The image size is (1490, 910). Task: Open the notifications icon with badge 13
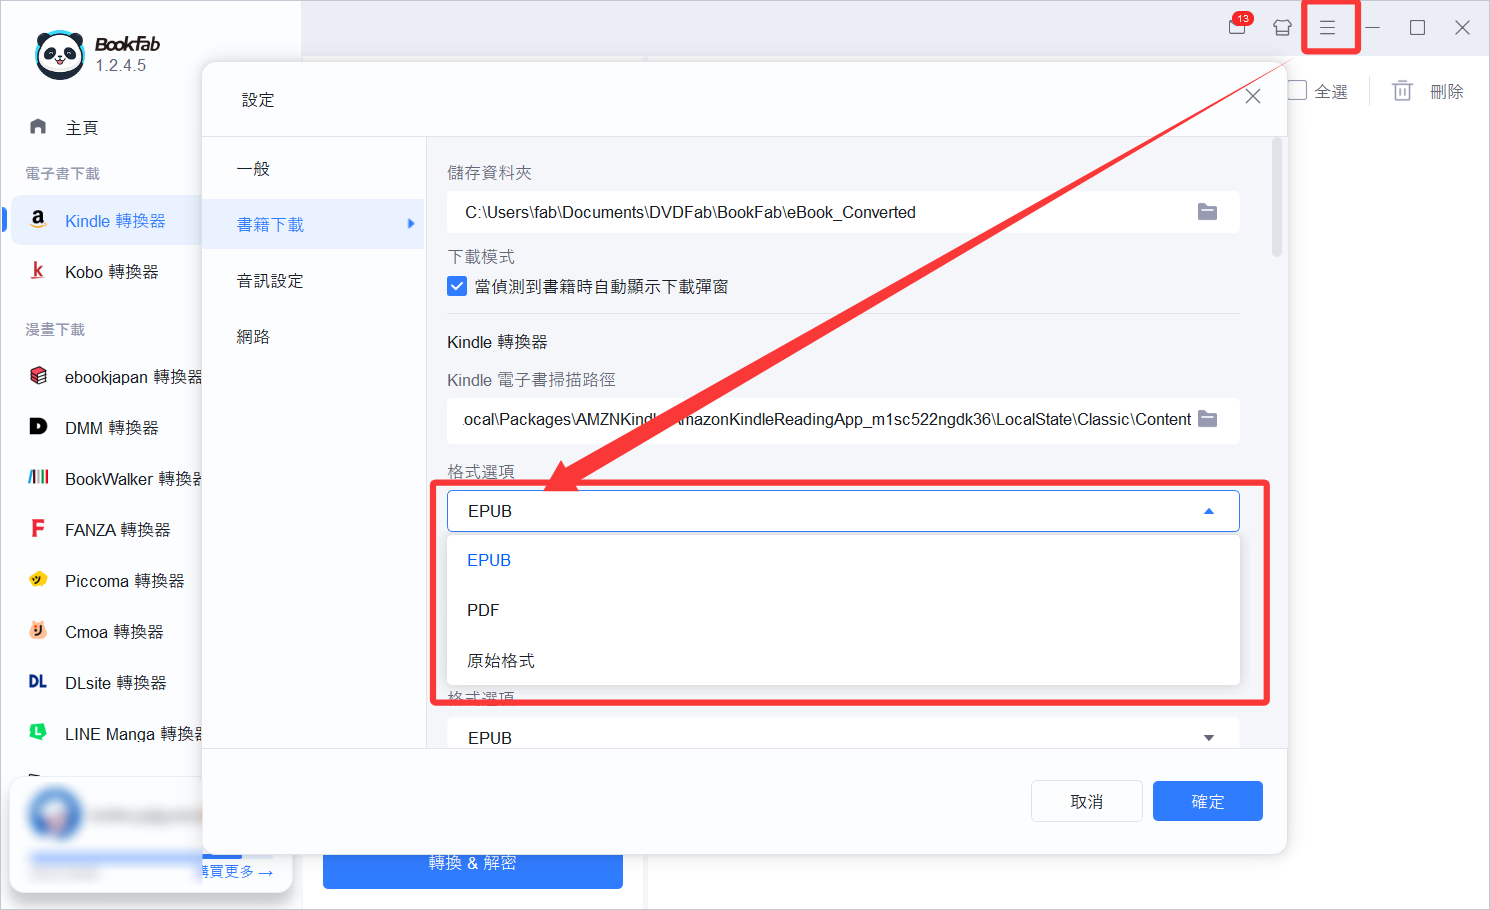pyautogui.click(x=1239, y=25)
